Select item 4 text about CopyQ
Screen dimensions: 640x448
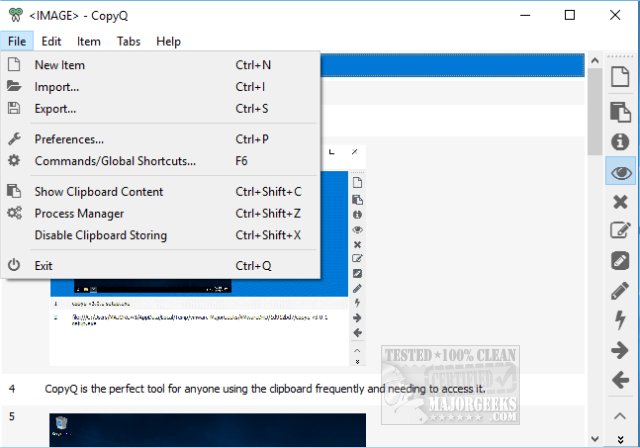tap(265, 389)
